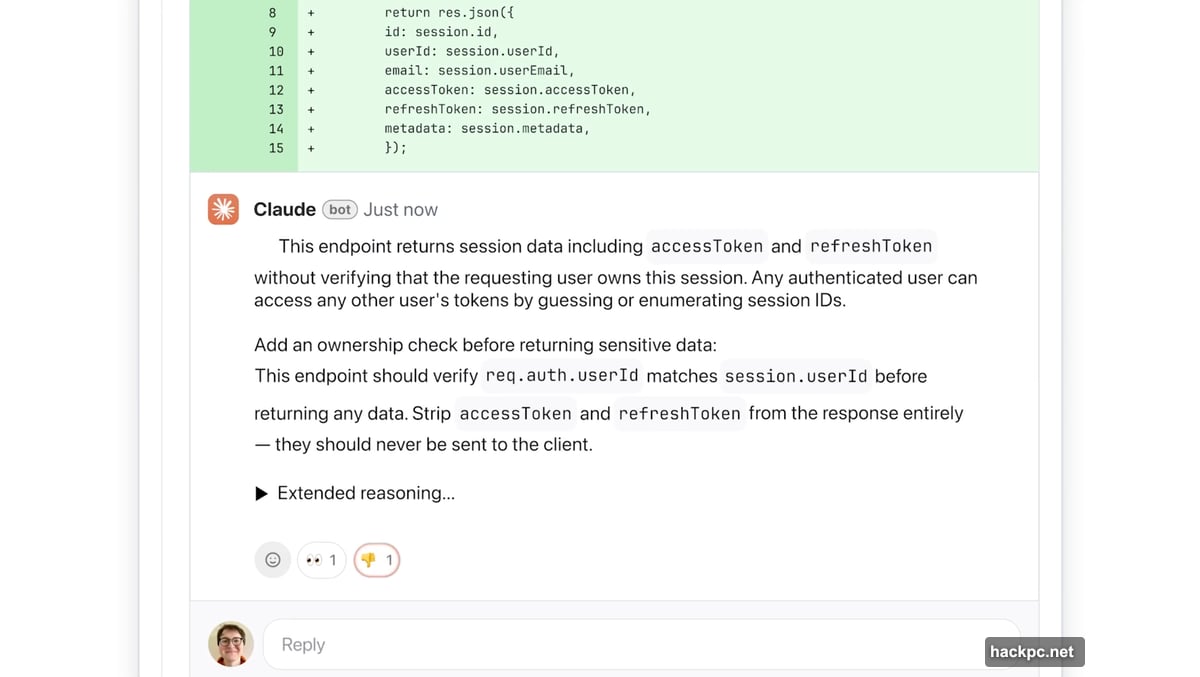Toggle the eyes reaction on Claude's comment
The height and width of the screenshot is (677, 1200).
321,559
